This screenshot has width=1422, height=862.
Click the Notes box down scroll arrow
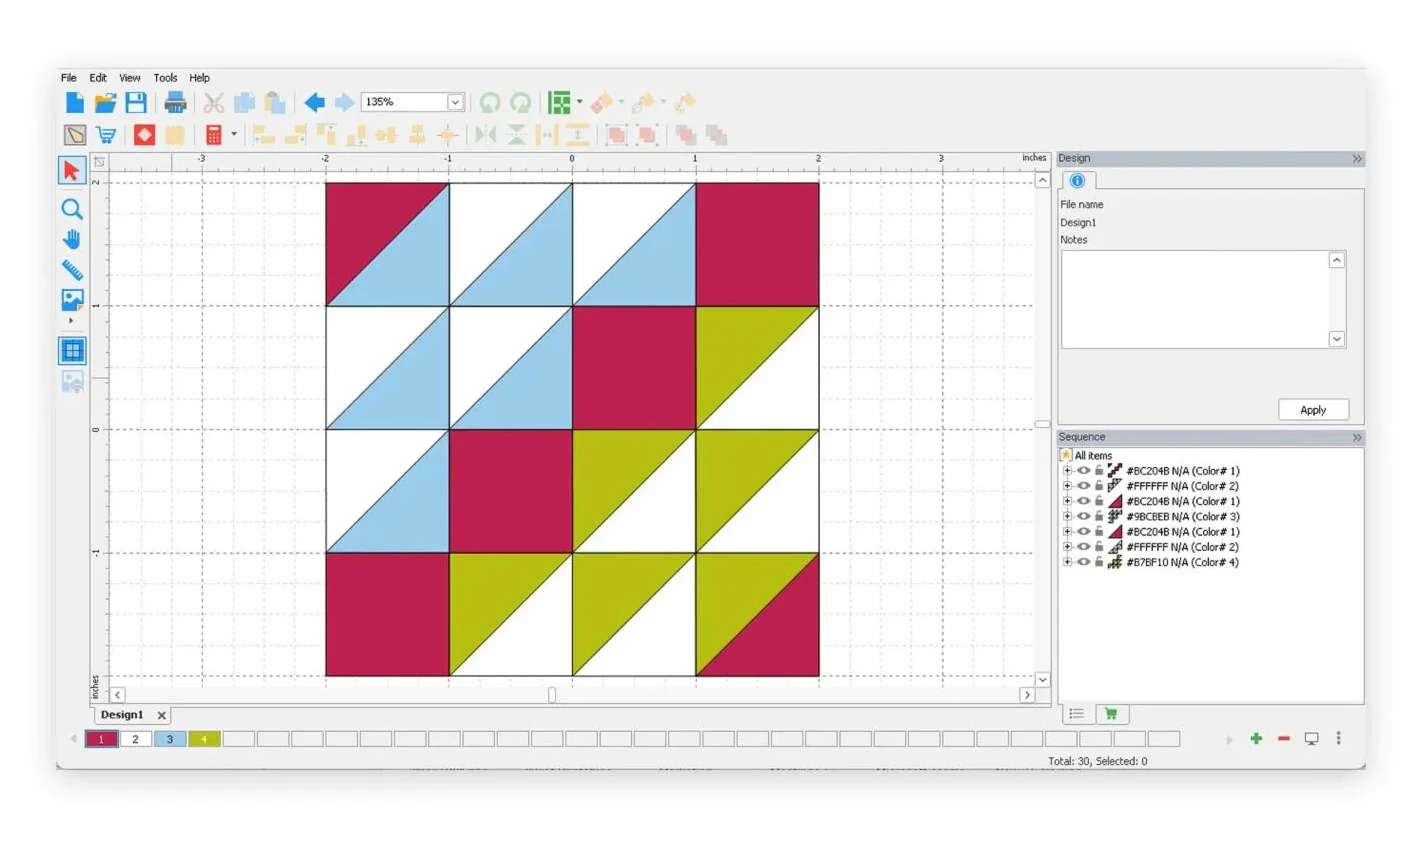pyautogui.click(x=1336, y=340)
